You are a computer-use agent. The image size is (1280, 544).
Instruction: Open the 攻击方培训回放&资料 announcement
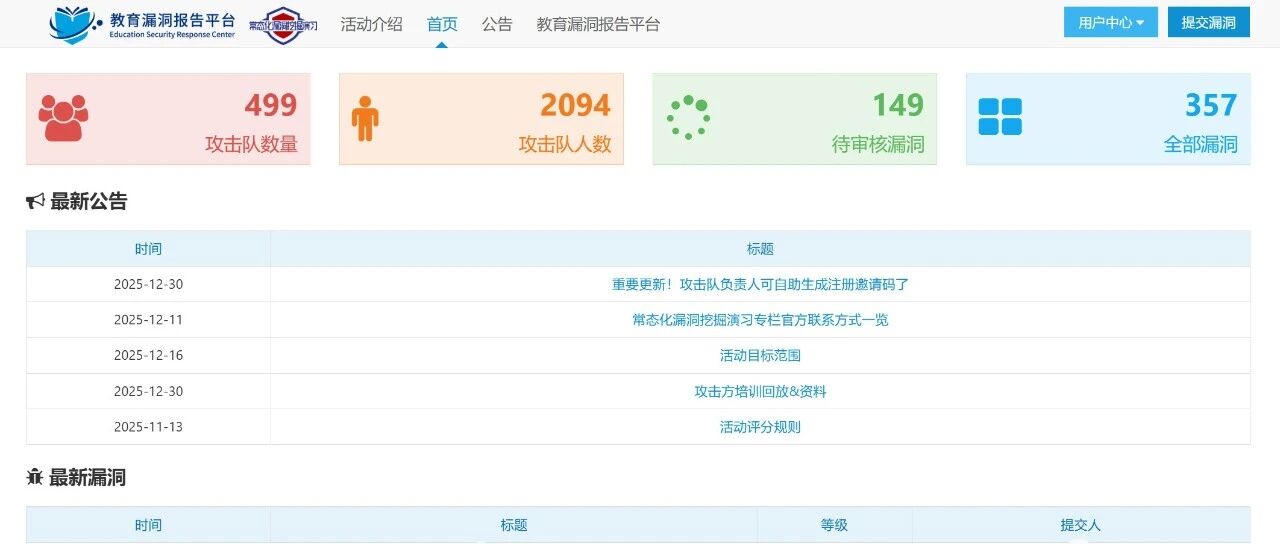[x=760, y=391]
